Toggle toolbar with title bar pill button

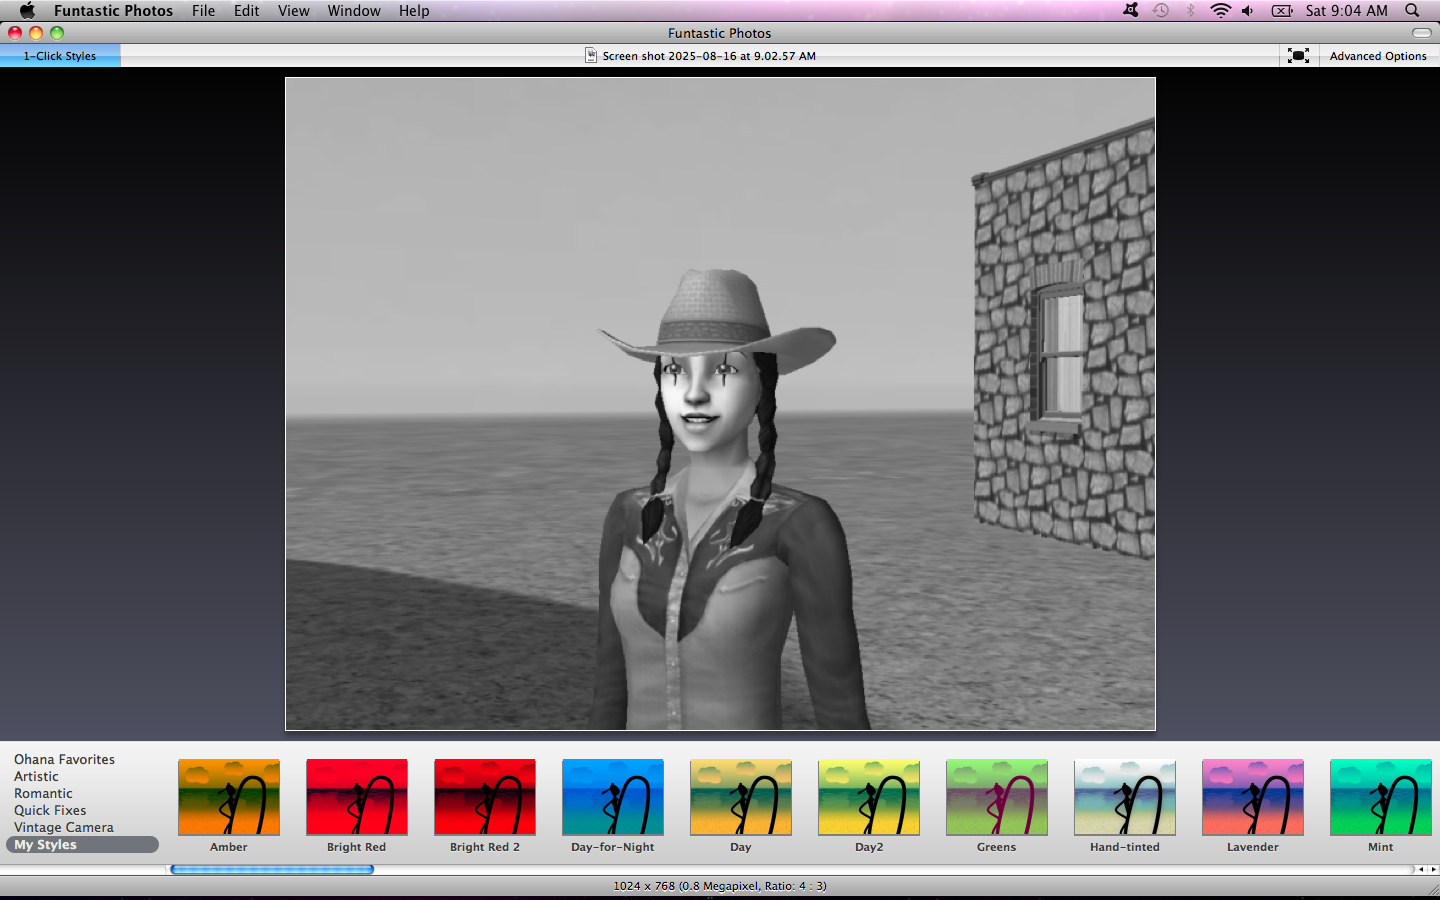1421,33
